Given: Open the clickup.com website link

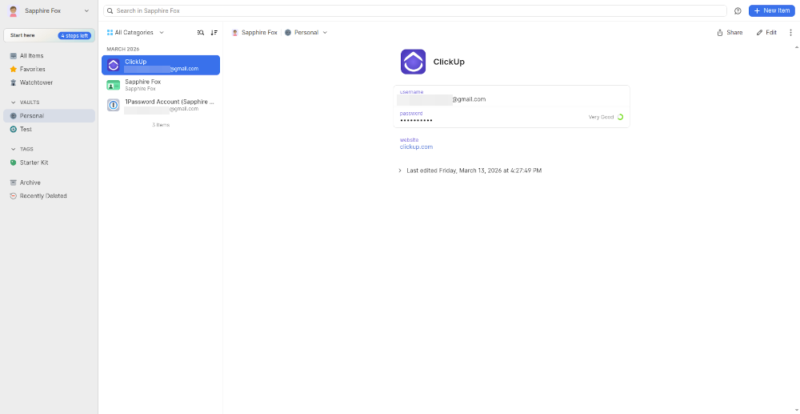Looking at the screenshot, I should pos(416,147).
